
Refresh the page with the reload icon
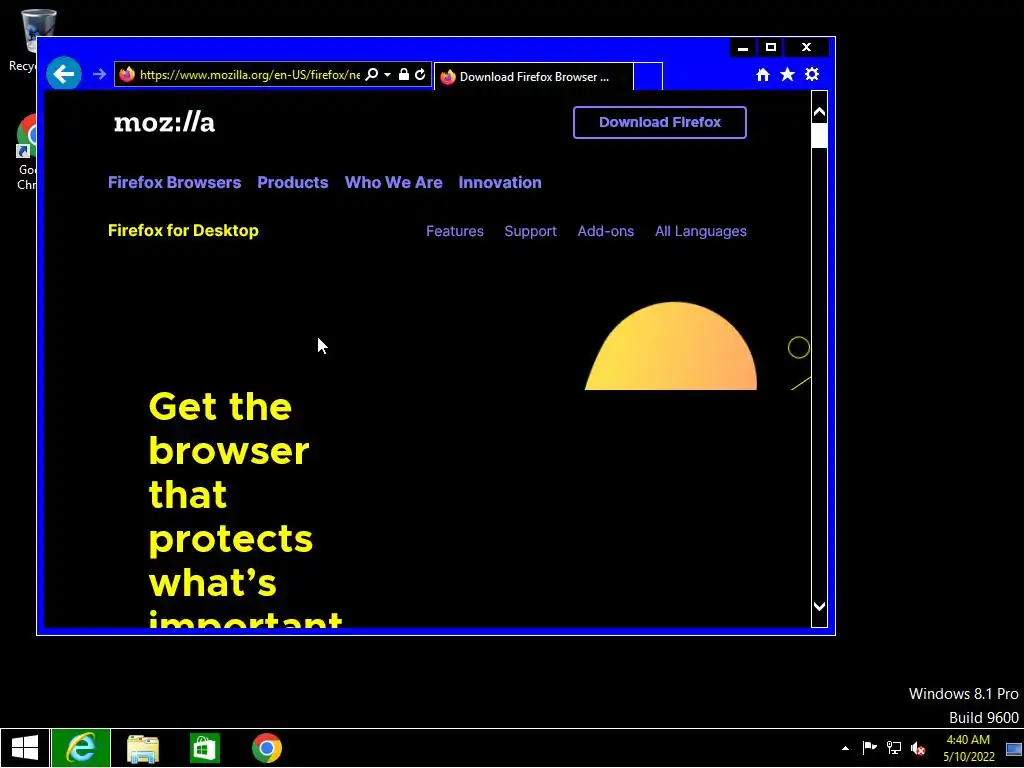pos(420,74)
